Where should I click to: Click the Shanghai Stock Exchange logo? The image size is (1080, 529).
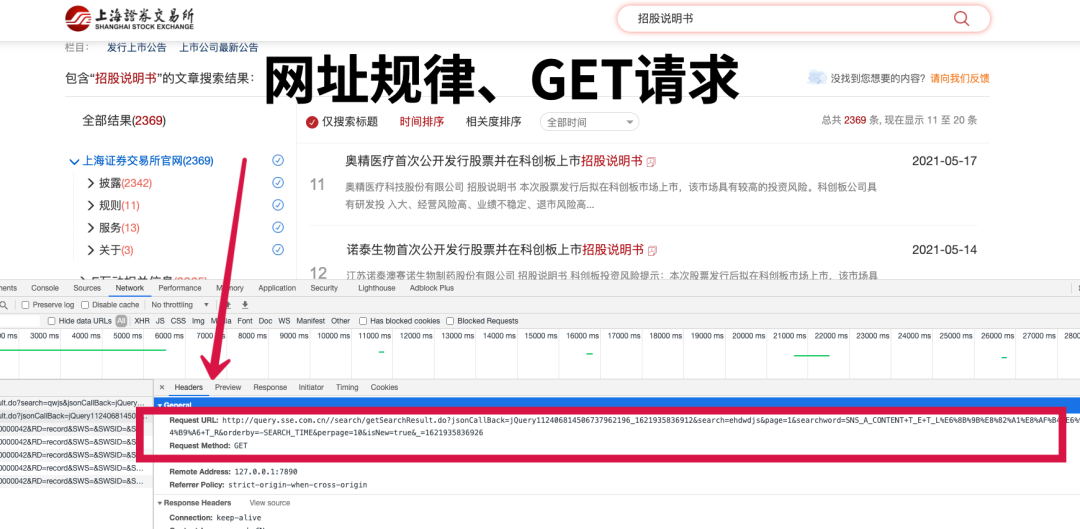tap(129, 19)
